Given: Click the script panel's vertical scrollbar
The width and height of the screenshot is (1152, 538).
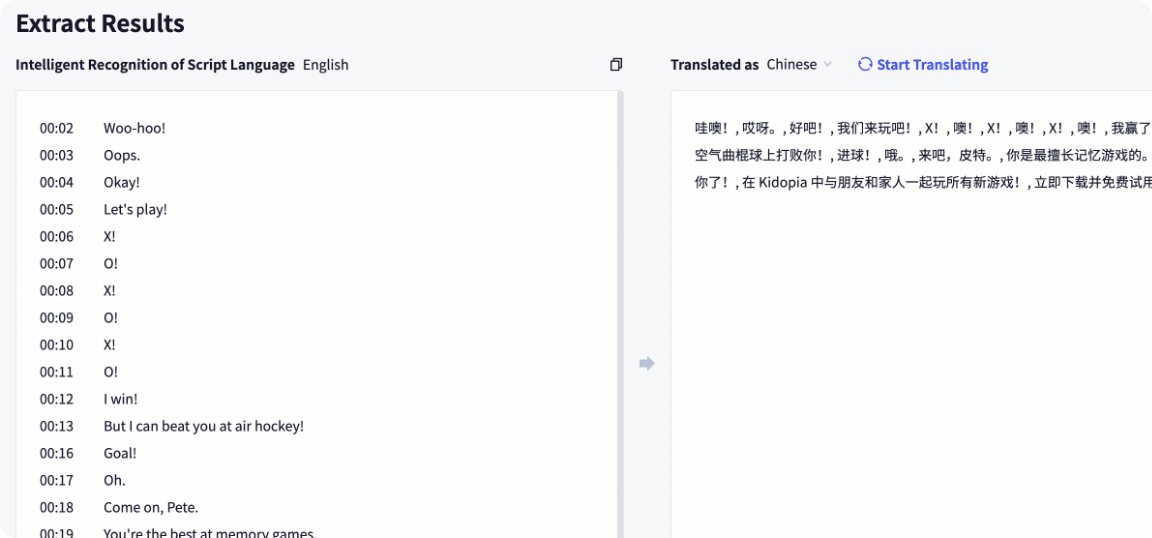Looking at the screenshot, I should [620, 300].
